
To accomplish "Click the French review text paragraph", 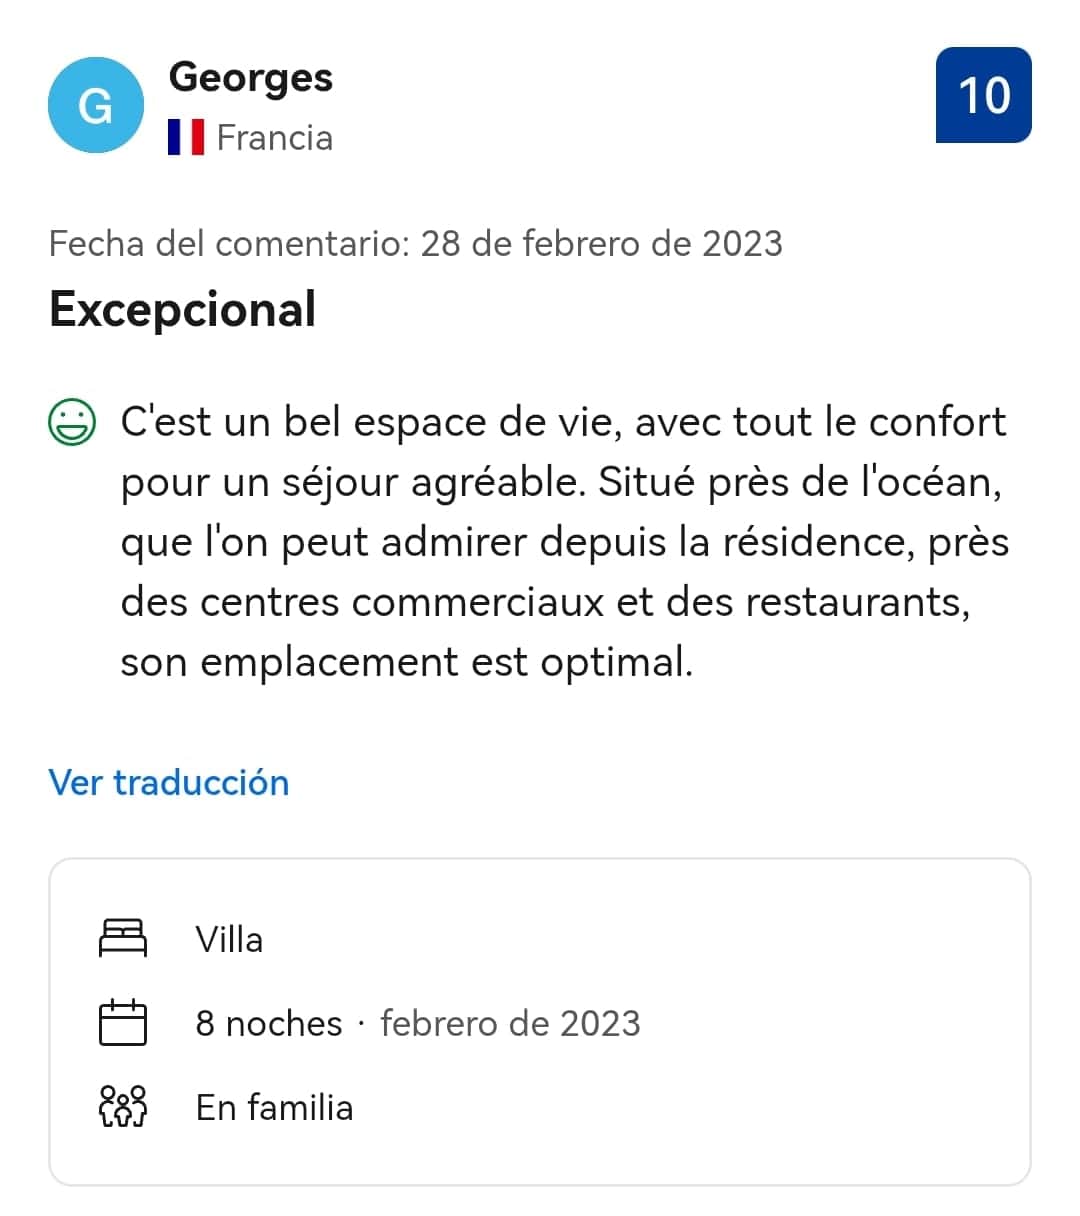I will (565, 541).
